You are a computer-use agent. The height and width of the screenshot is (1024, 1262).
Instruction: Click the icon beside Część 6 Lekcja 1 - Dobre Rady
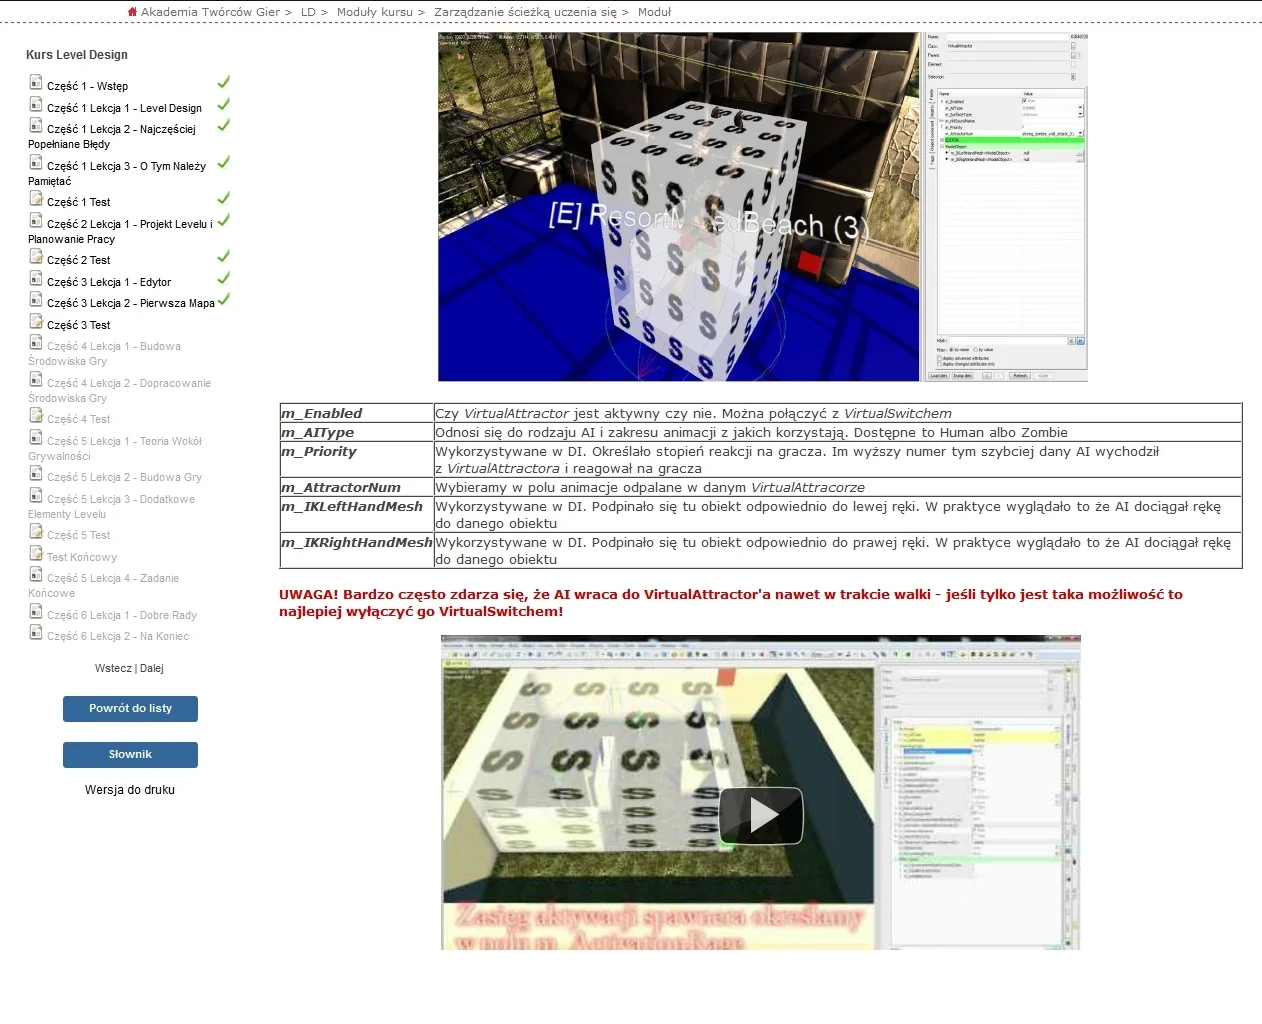36,611
